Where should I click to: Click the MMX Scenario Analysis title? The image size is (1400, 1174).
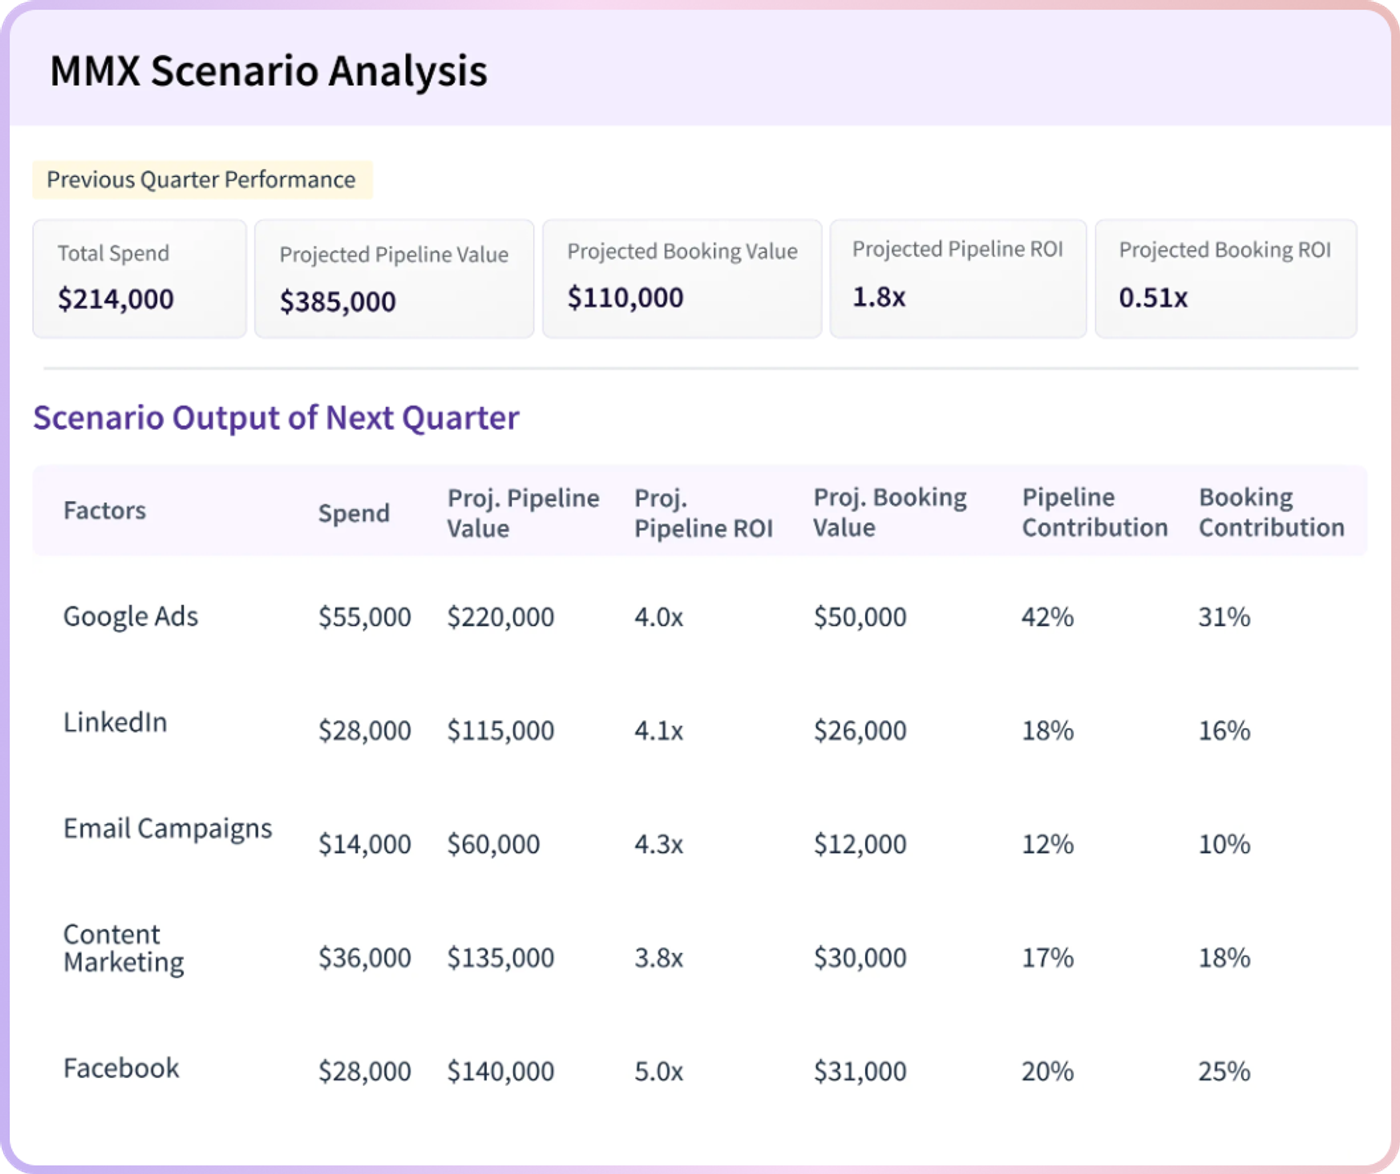coord(268,71)
